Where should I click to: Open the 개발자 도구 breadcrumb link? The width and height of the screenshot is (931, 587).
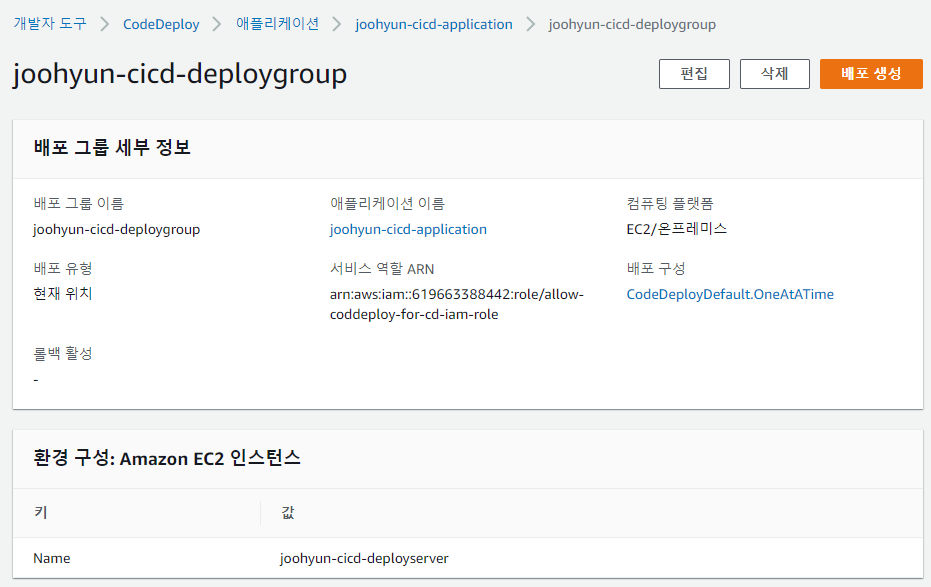tap(50, 24)
